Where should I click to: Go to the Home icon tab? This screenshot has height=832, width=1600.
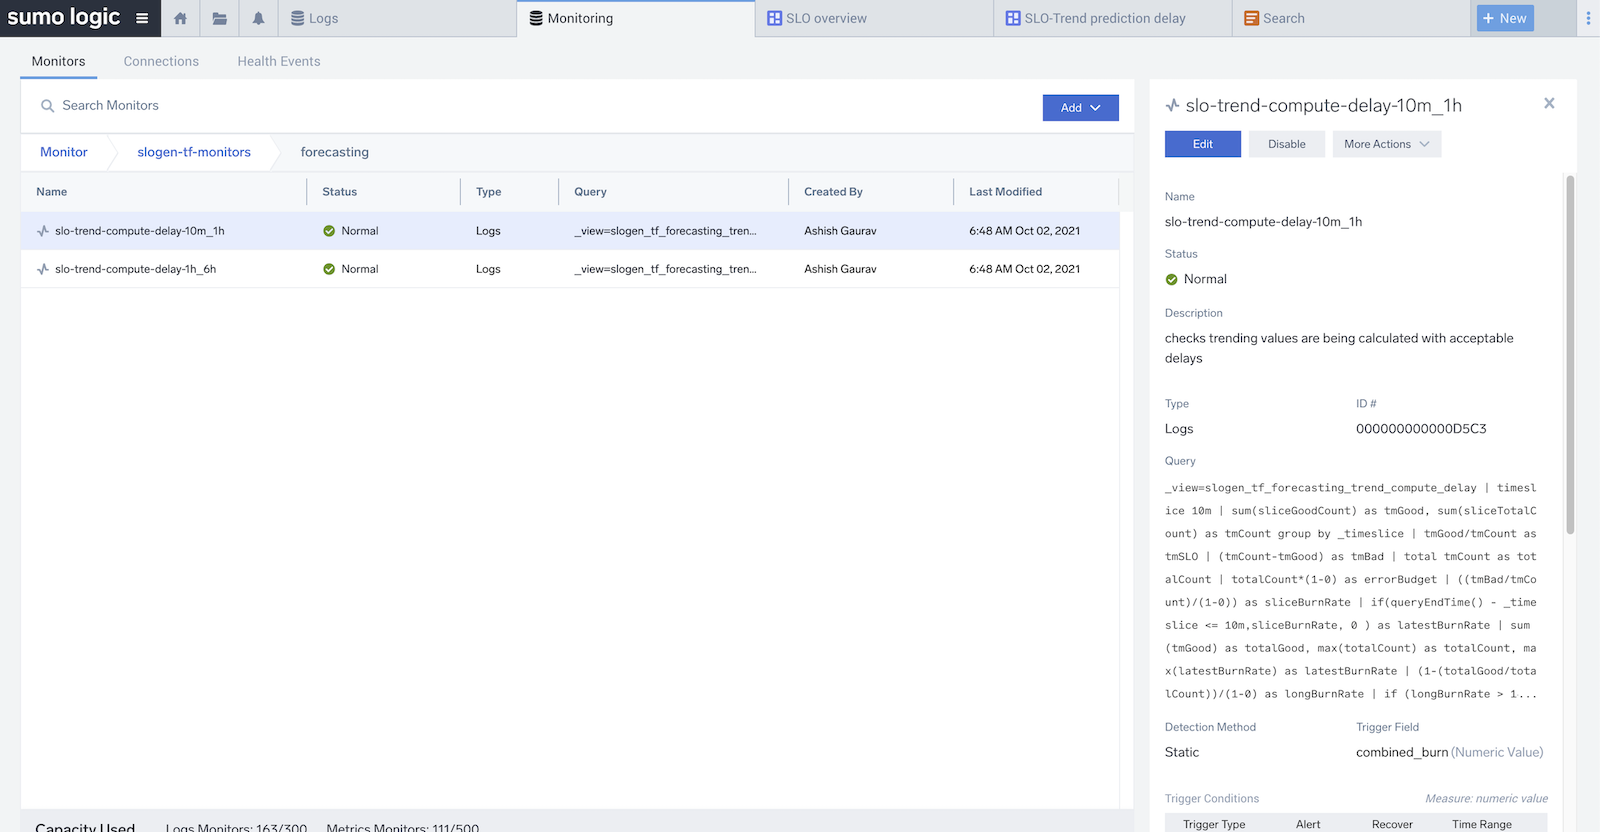pyautogui.click(x=180, y=18)
